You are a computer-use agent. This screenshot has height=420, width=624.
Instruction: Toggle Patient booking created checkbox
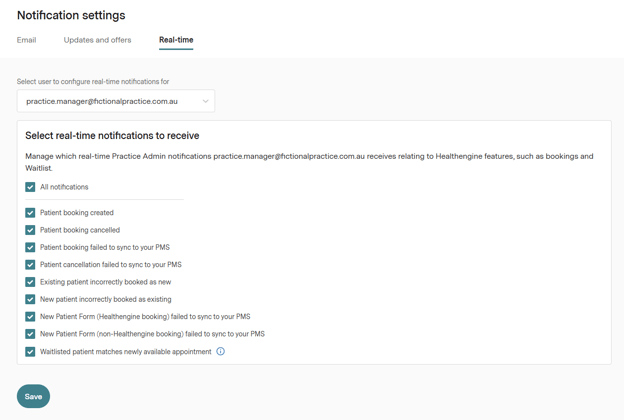[x=30, y=213]
